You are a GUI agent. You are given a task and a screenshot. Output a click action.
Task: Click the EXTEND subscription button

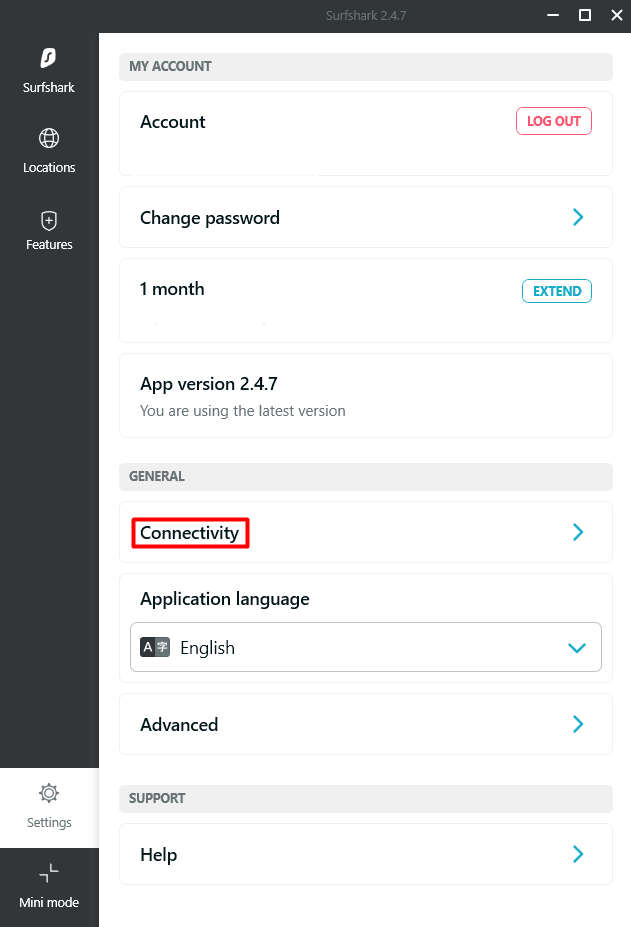557,291
